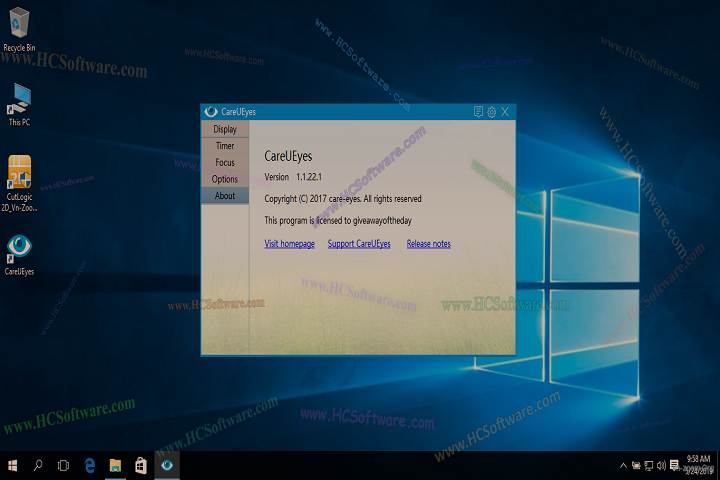This screenshot has width=720, height=480.
Task: Click the feedback note icon in title bar
Action: (478, 112)
